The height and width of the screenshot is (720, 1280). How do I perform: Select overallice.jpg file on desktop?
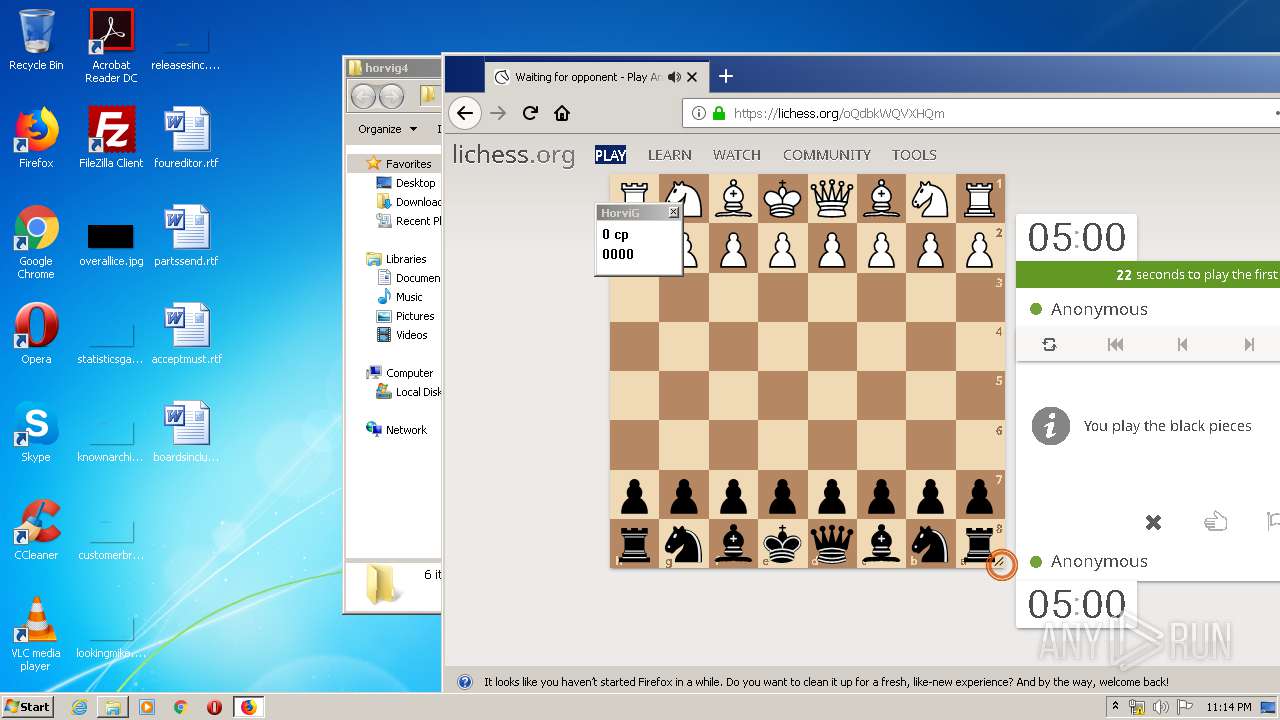111,244
